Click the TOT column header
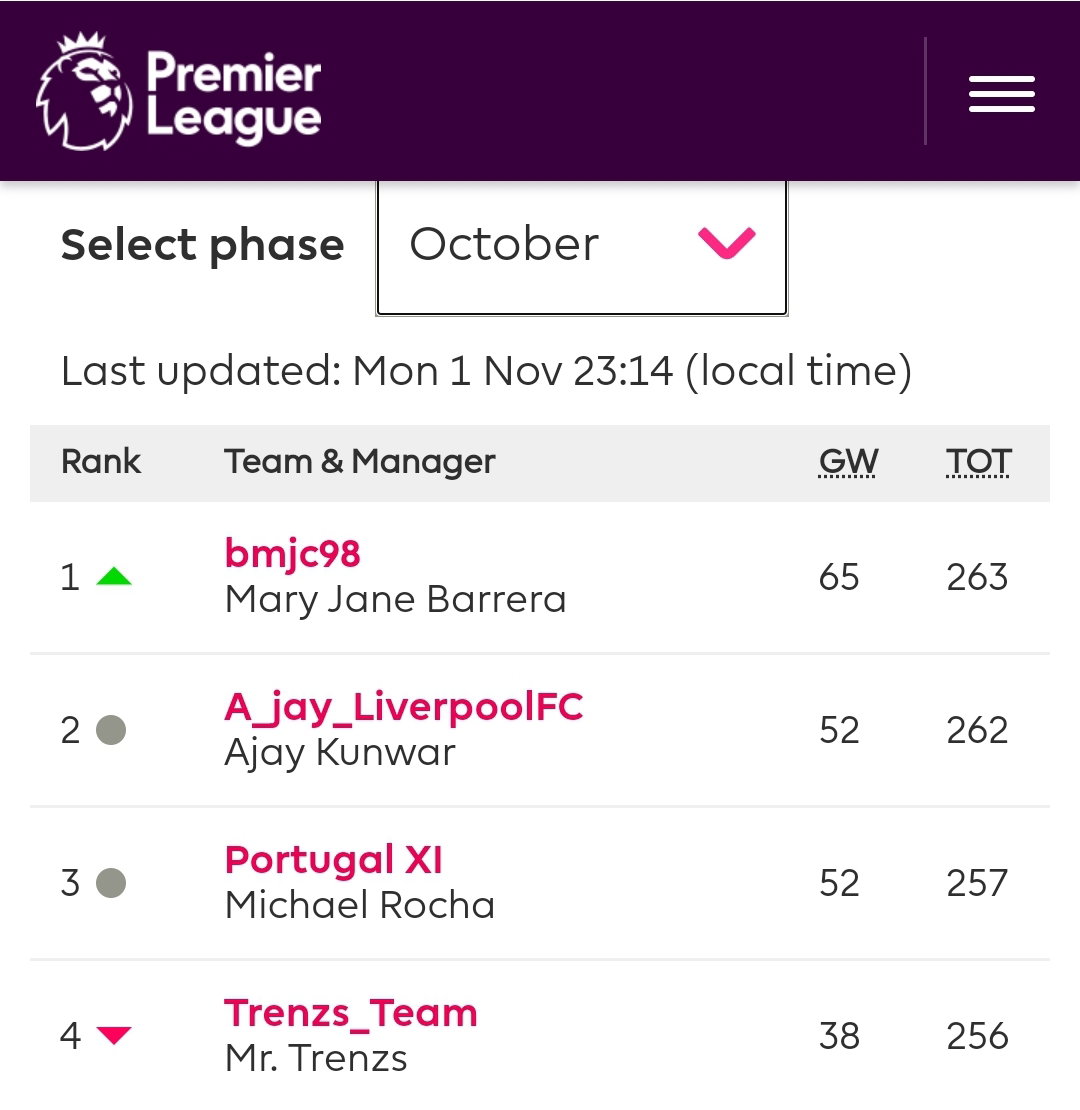This screenshot has width=1080, height=1110. coord(978,462)
